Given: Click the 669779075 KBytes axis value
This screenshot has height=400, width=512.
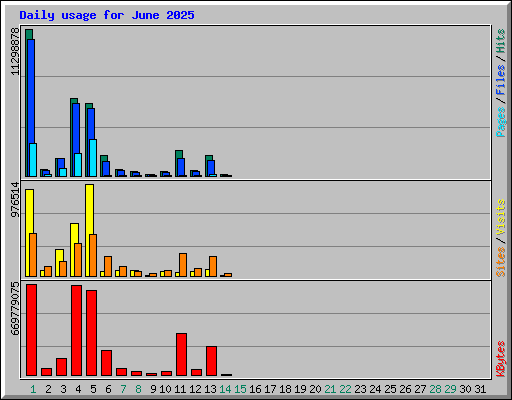Looking at the screenshot, I should [x=15, y=309].
